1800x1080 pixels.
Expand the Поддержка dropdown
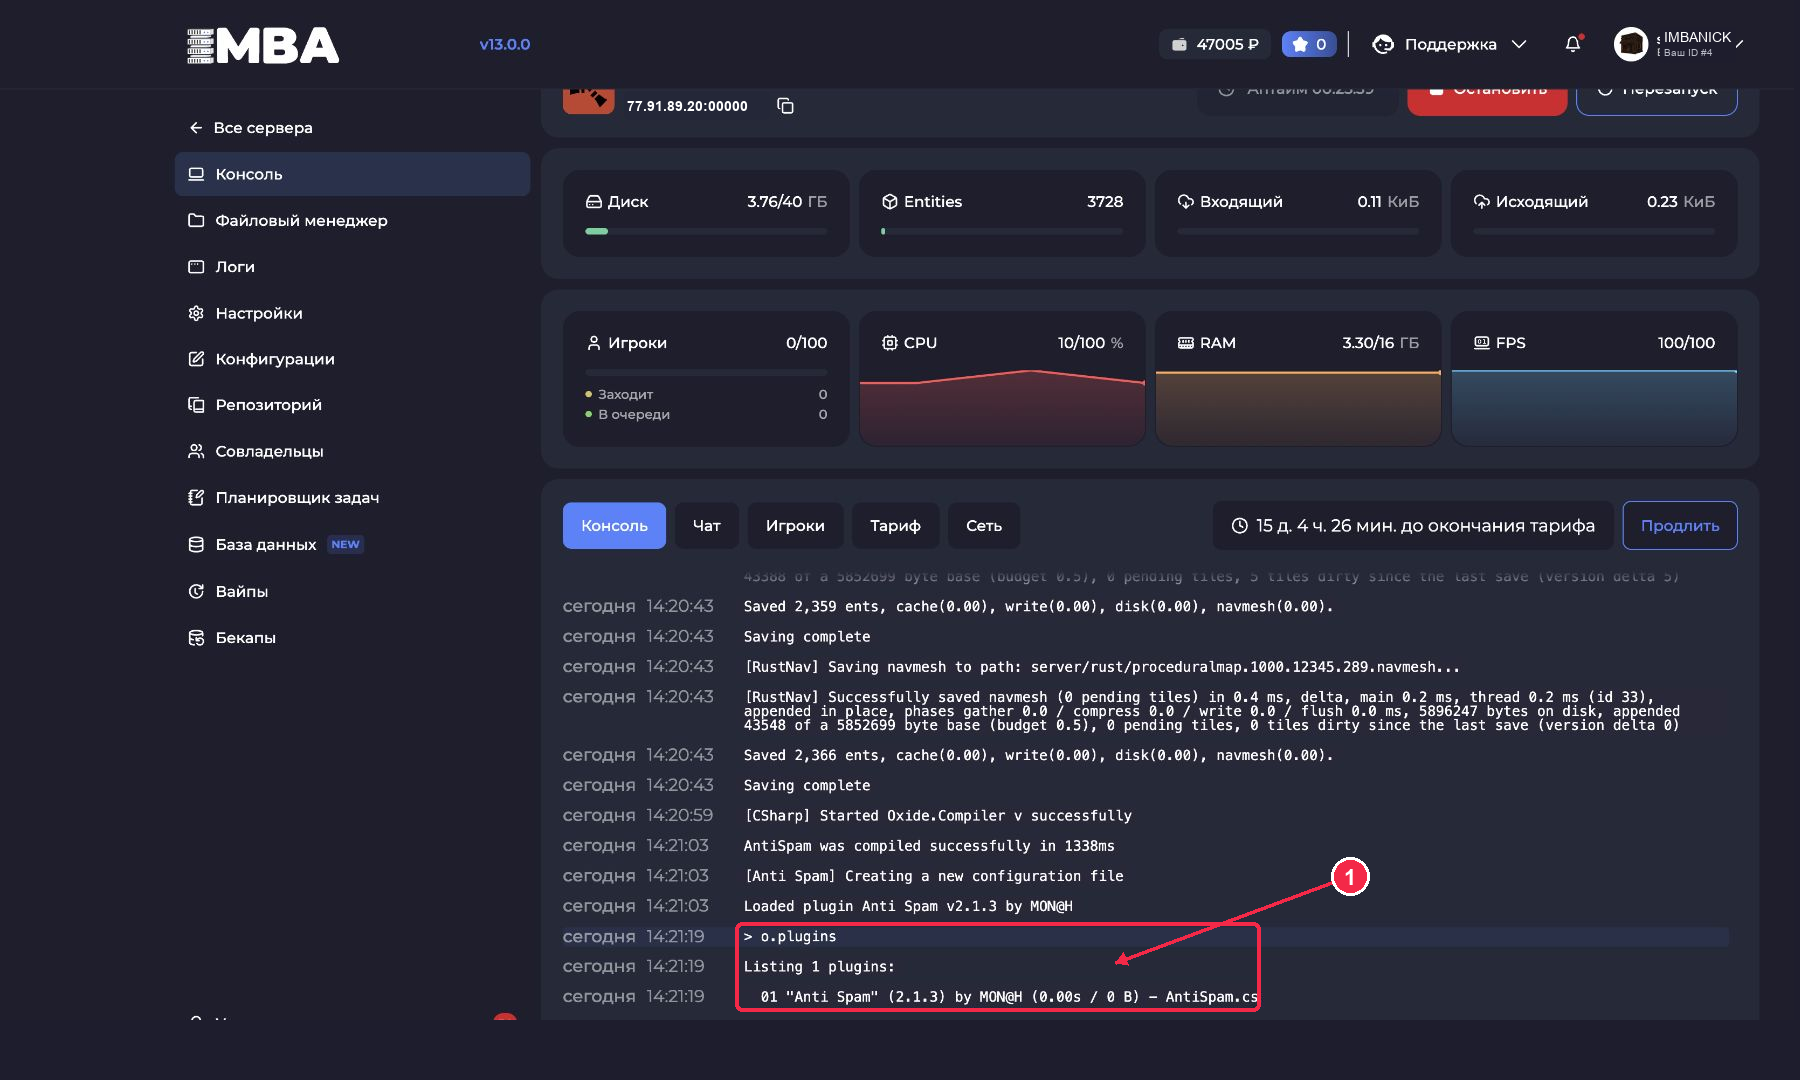[1450, 44]
